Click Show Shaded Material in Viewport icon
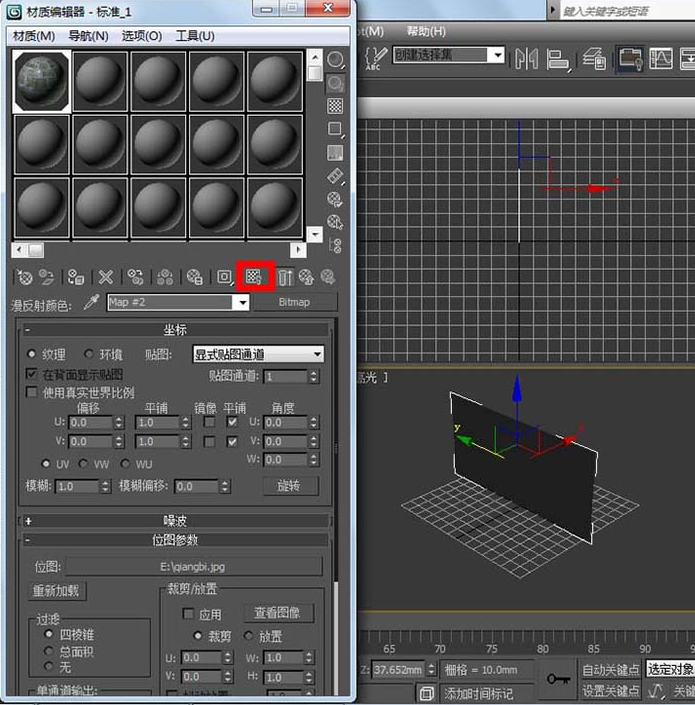 tap(254, 277)
